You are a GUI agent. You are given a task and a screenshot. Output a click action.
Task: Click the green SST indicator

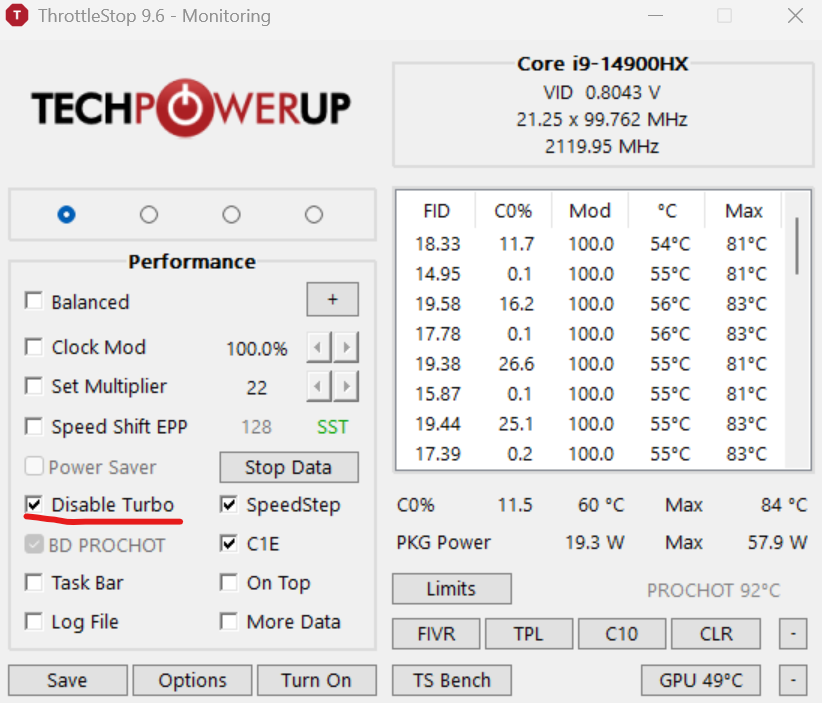click(332, 427)
